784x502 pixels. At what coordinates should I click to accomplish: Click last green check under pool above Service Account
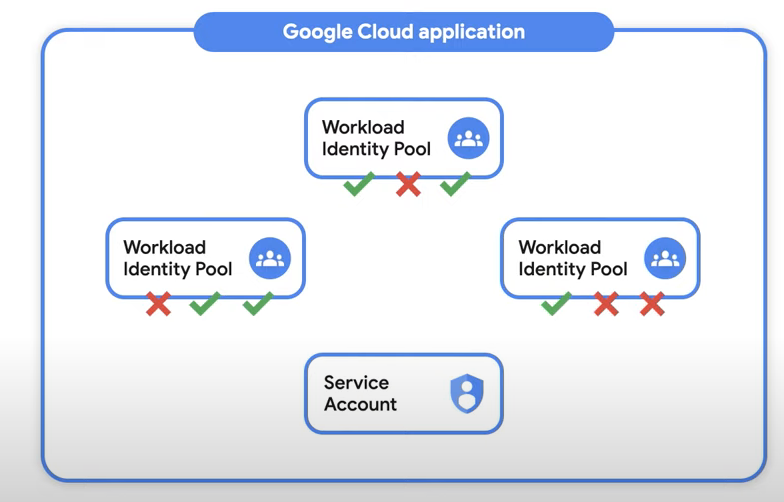[456, 184]
